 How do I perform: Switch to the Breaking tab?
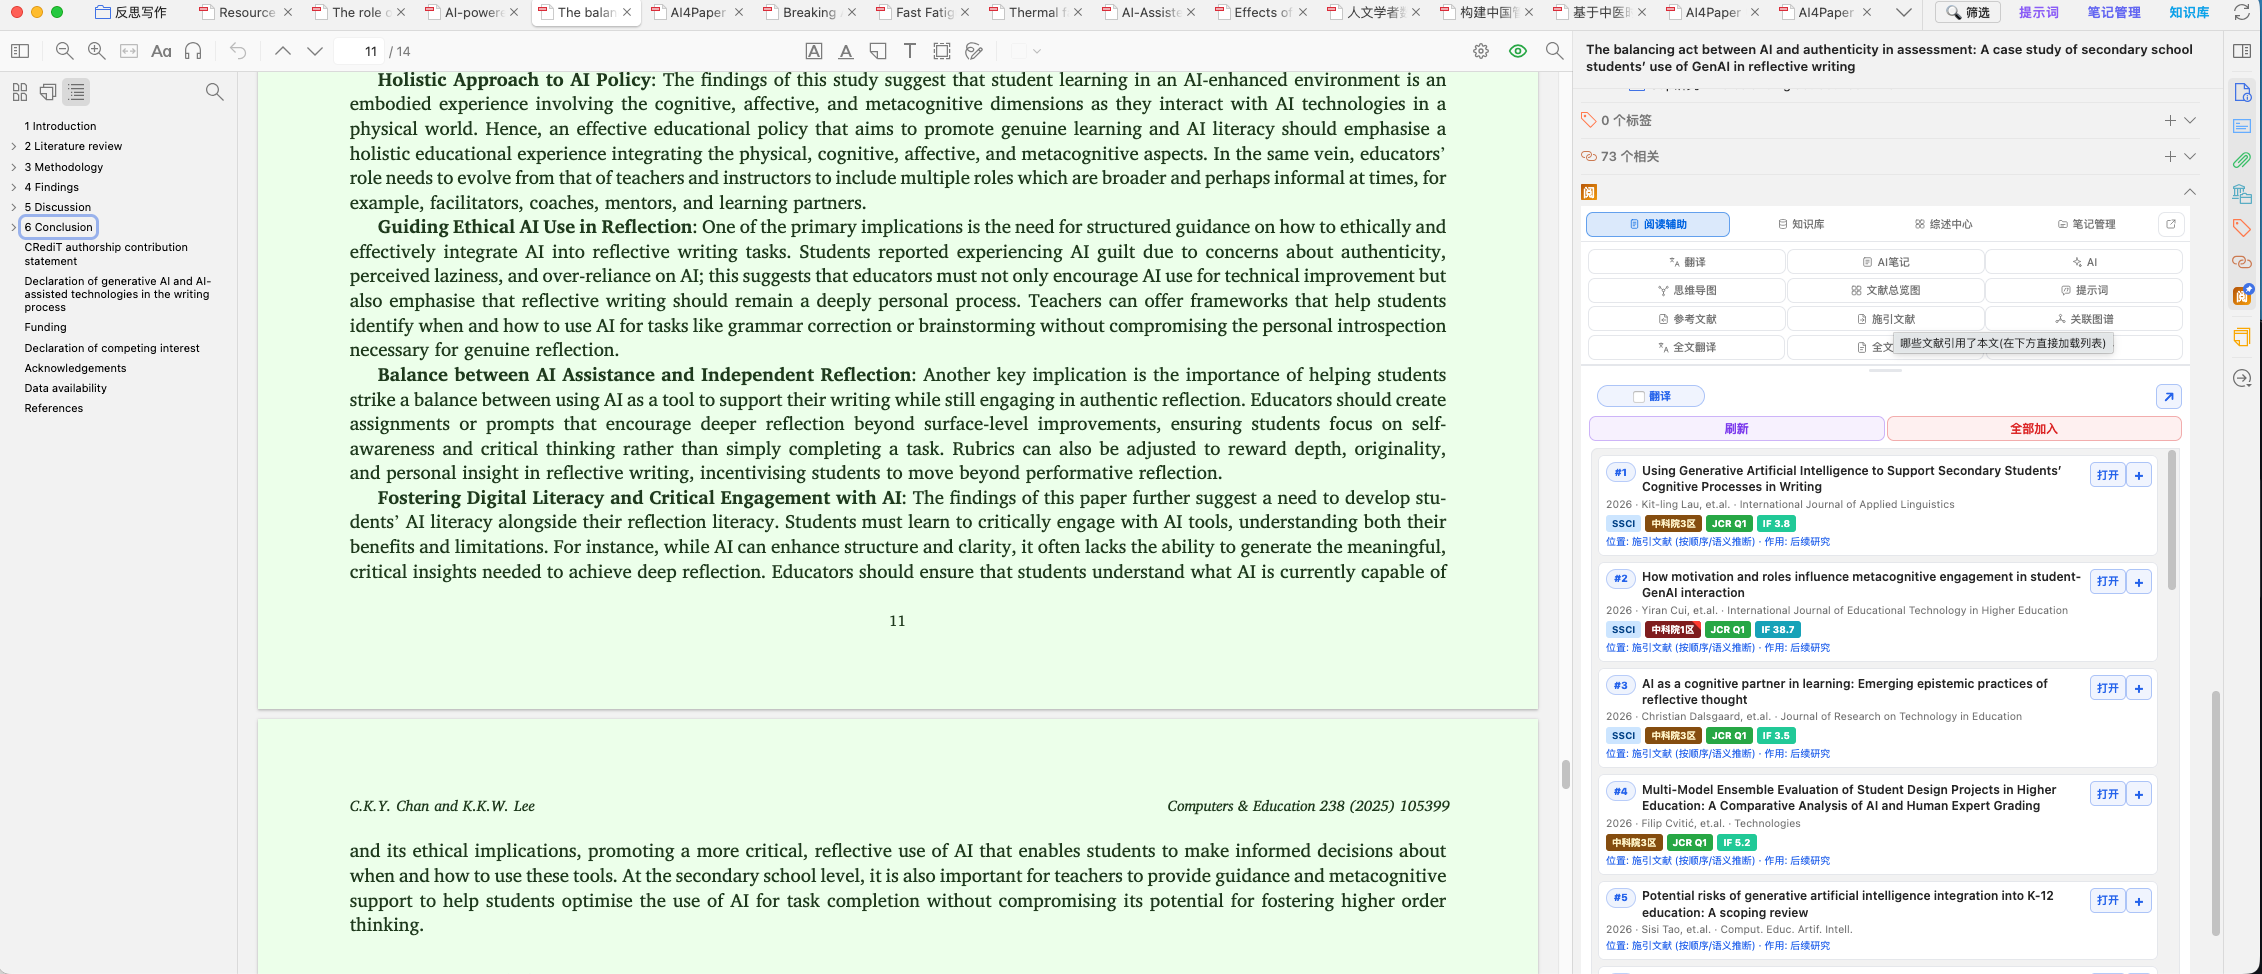coord(809,13)
